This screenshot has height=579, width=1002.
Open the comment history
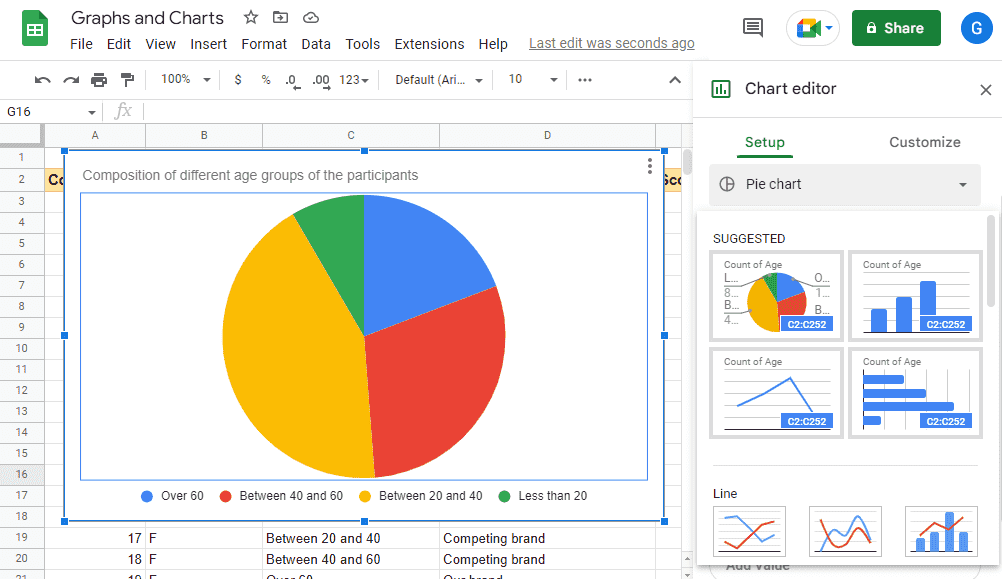click(752, 28)
